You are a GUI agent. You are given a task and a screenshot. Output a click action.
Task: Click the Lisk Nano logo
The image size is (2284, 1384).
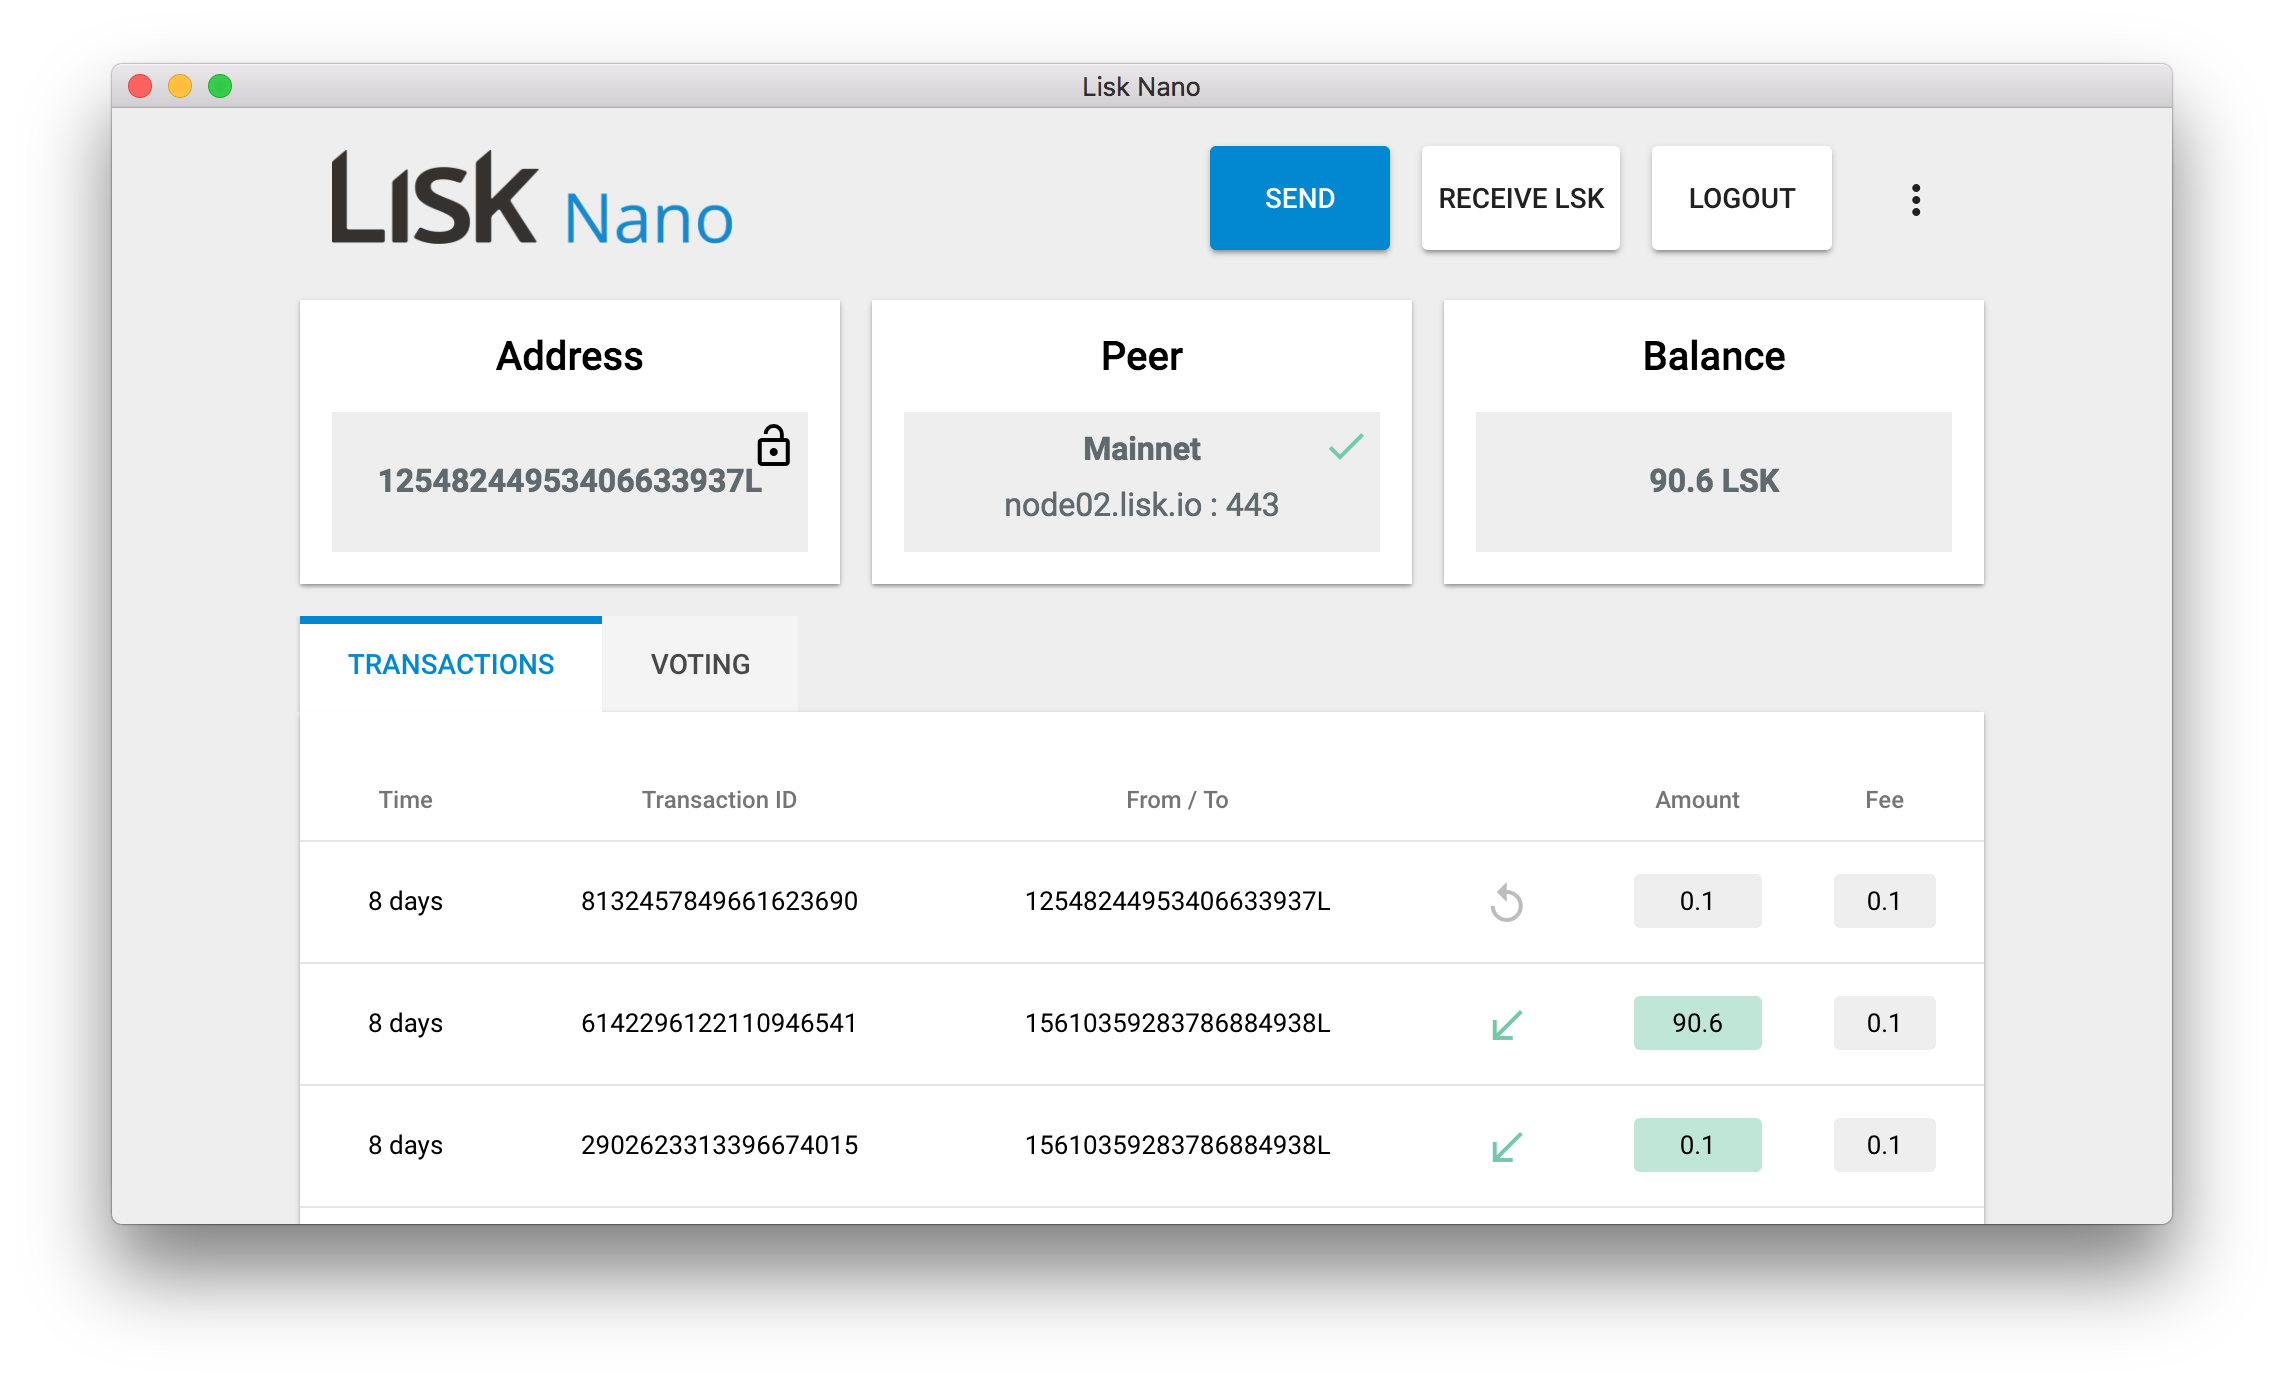532,199
